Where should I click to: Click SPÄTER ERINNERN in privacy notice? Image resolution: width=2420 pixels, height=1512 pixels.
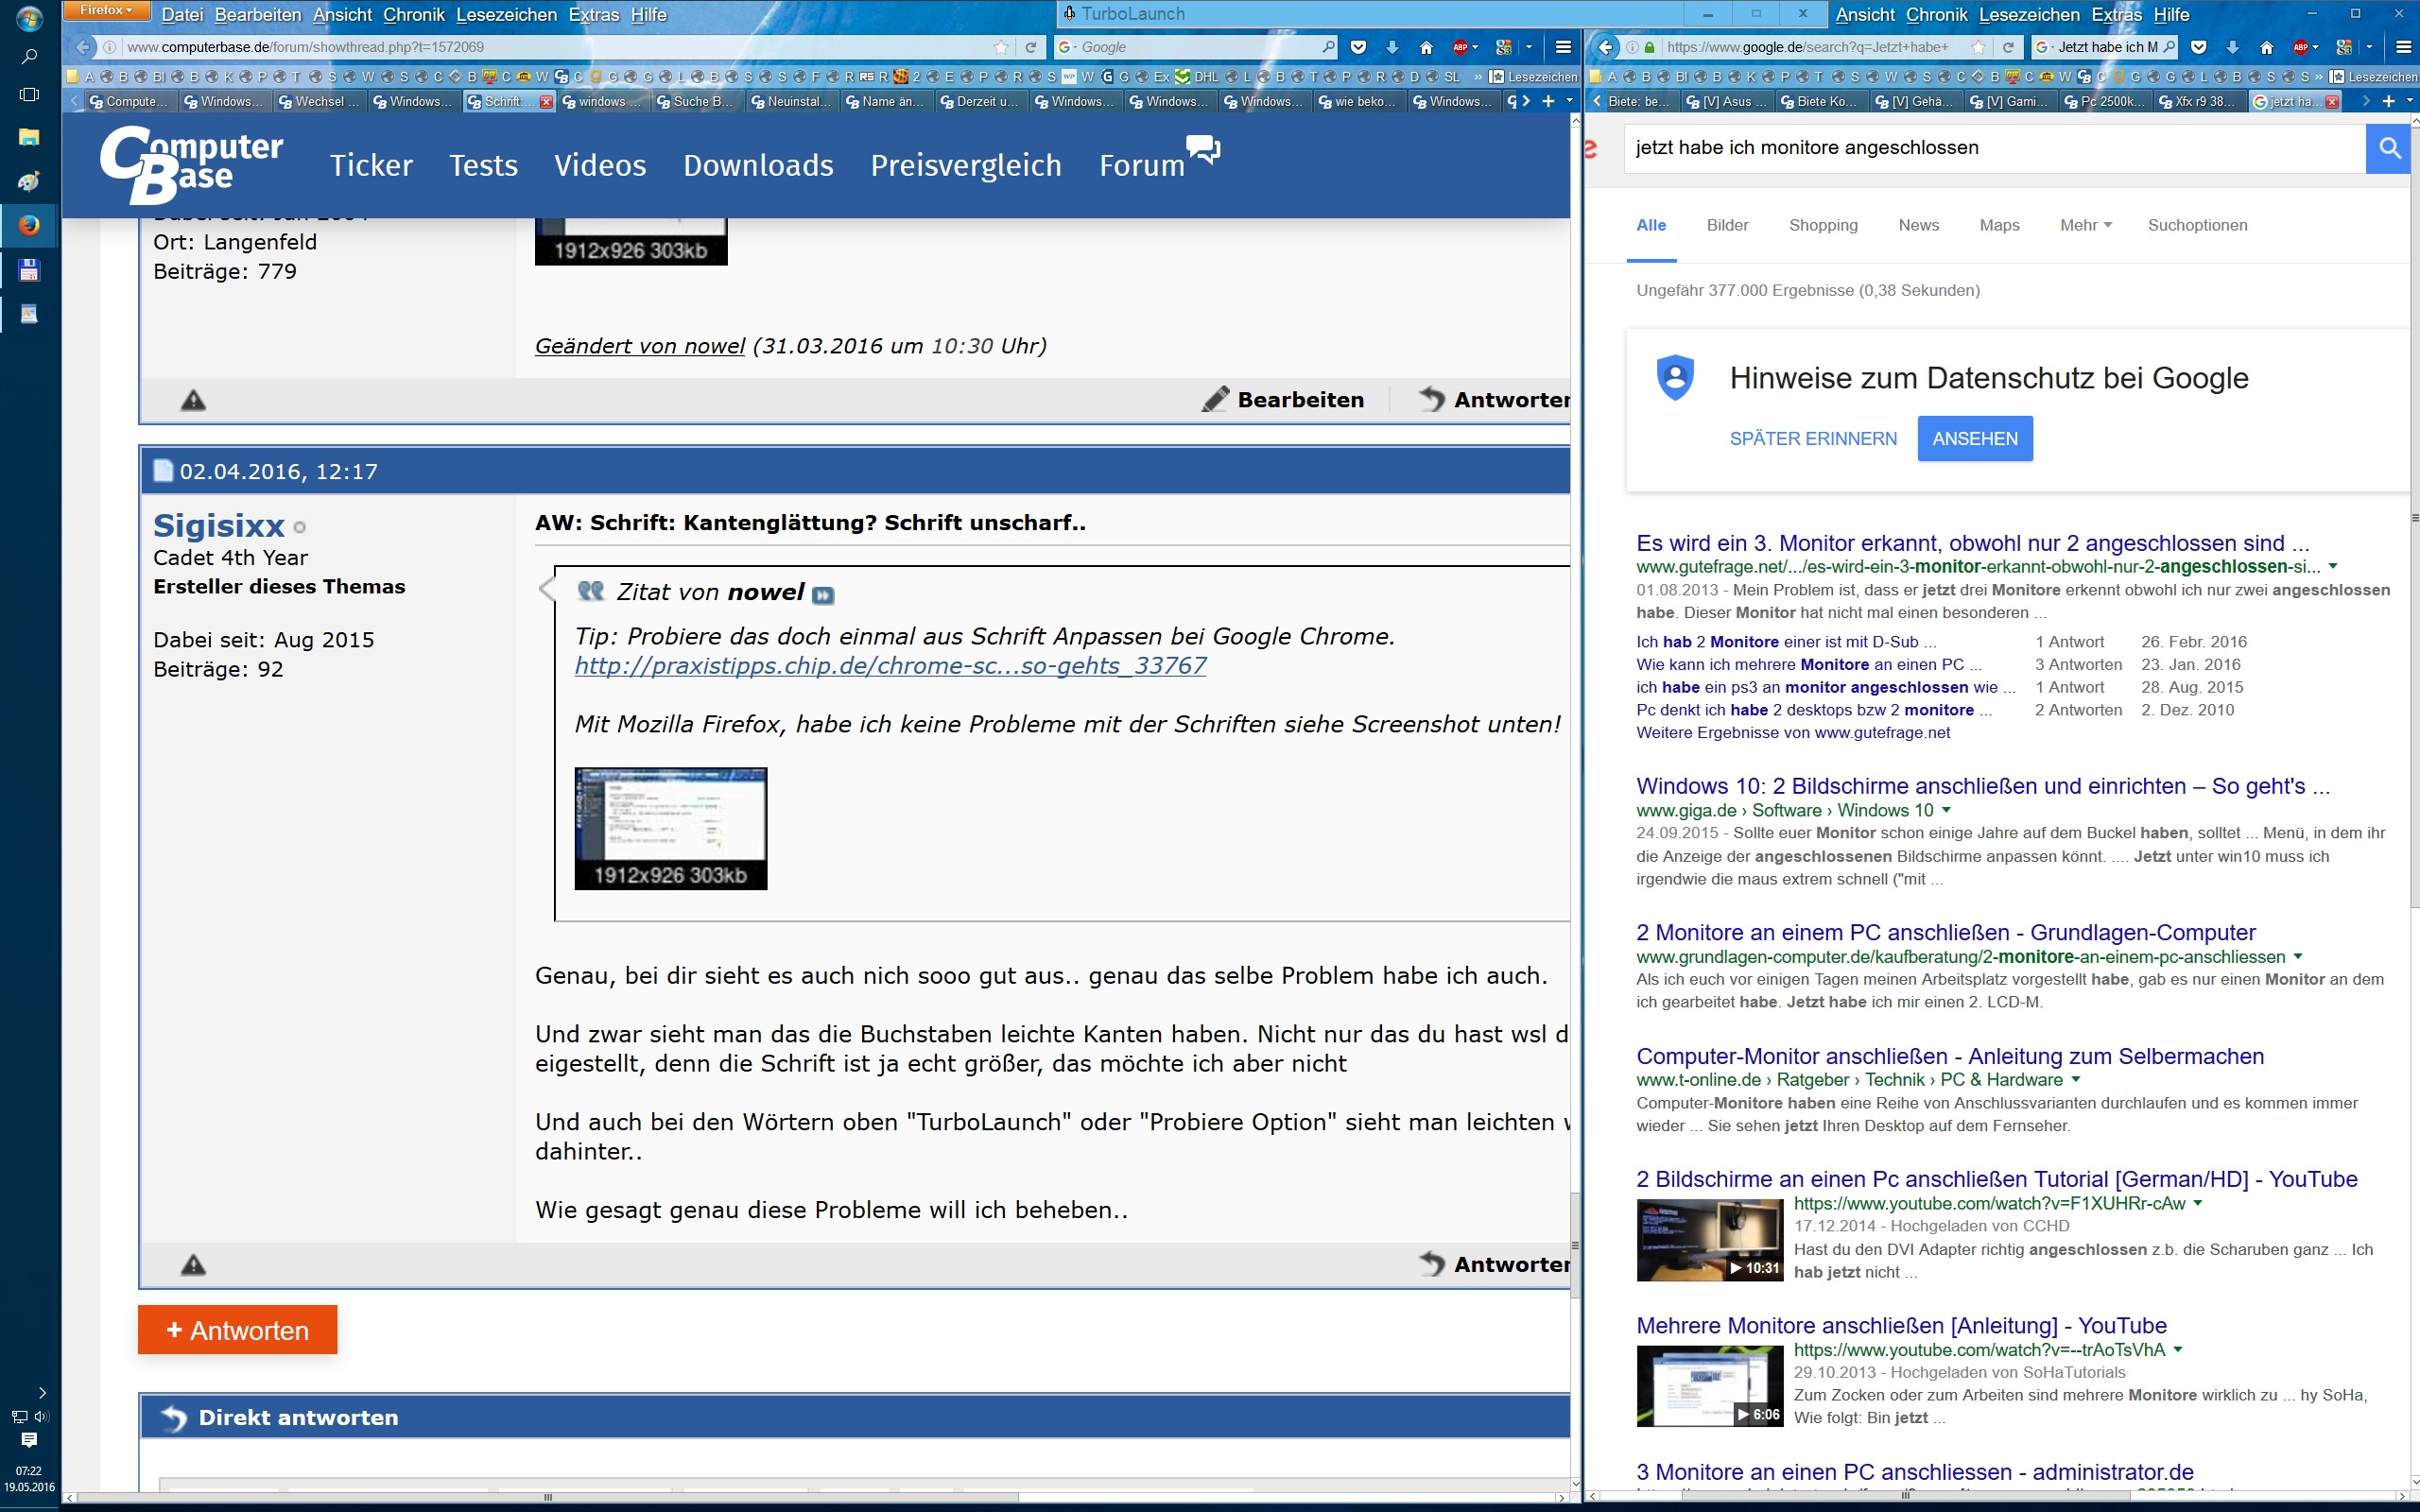(x=1812, y=439)
